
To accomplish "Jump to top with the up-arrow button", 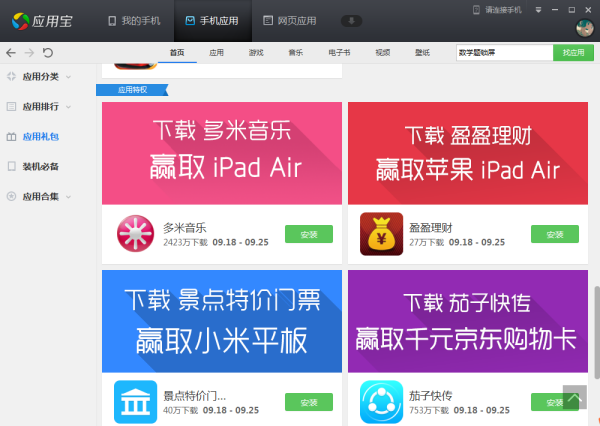I will point(575,397).
